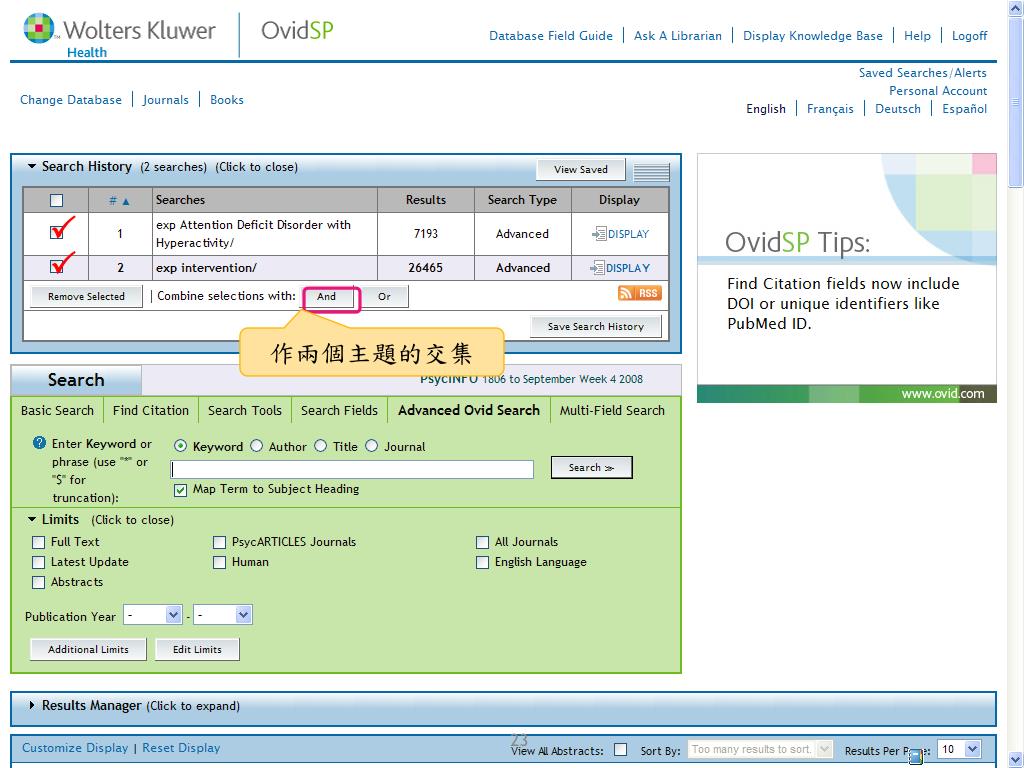
Task: Combine selections with And
Action: click(327, 296)
